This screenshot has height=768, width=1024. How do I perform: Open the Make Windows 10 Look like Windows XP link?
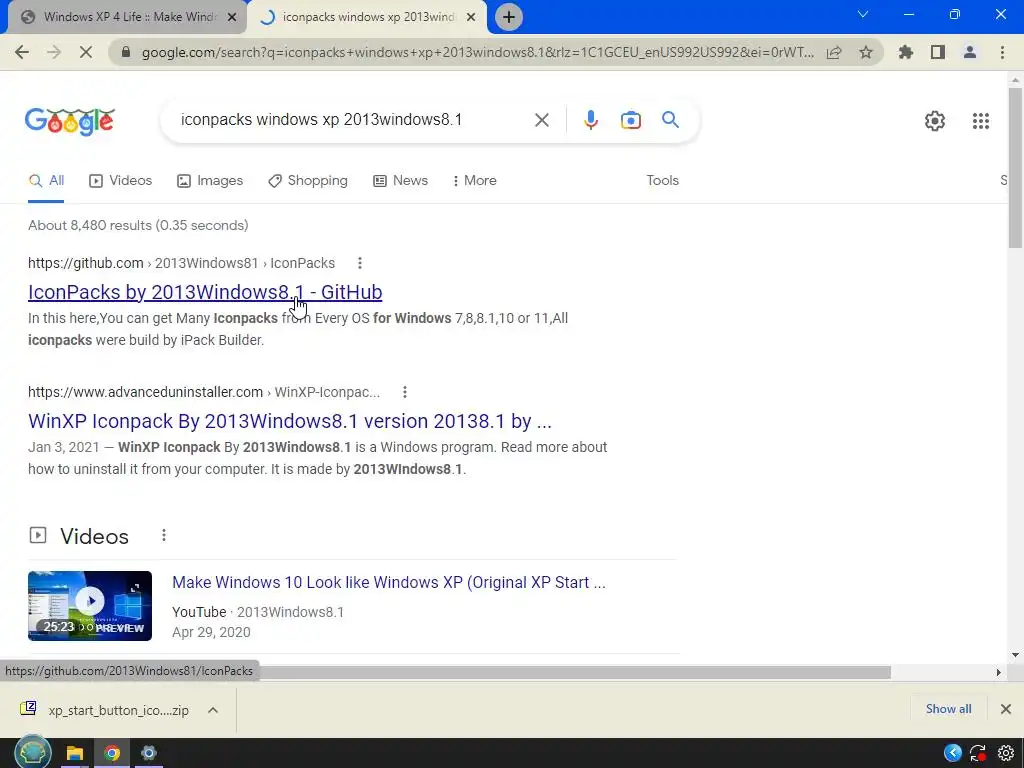pos(389,583)
